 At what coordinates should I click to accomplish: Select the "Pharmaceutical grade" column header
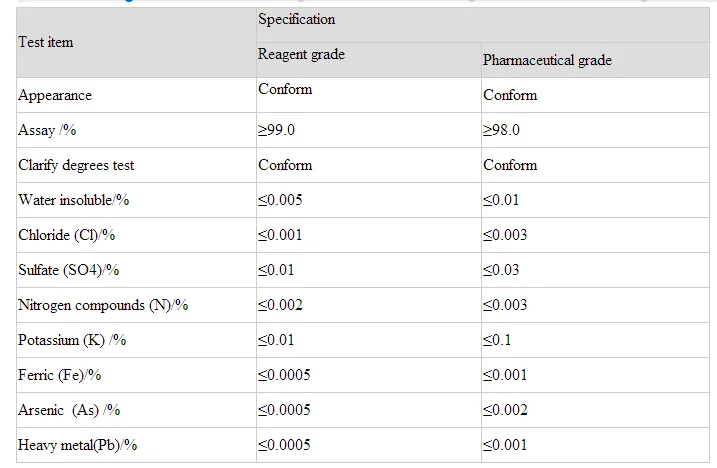click(547, 61)
